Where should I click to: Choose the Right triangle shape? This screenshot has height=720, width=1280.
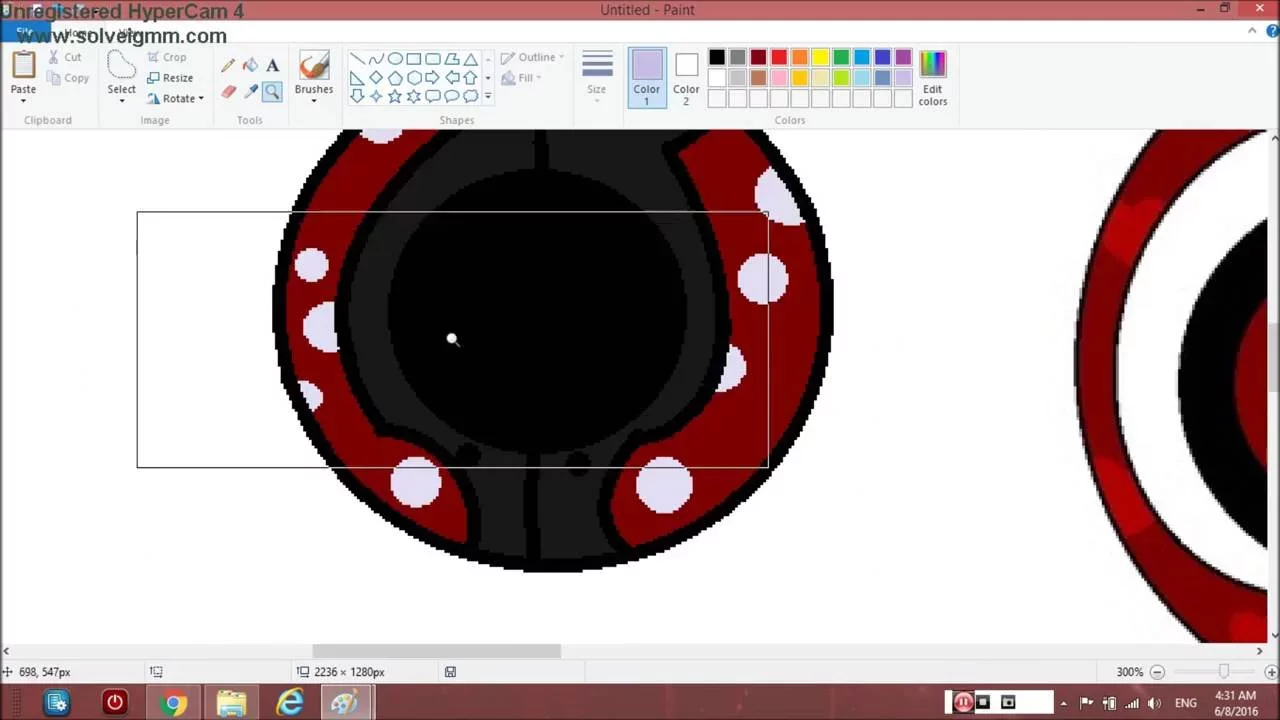click(358, 78)
